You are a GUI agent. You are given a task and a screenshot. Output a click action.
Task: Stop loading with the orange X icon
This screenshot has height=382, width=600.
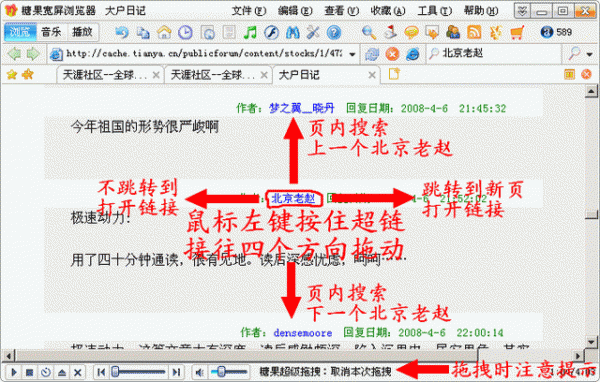[x=392, y=54]
